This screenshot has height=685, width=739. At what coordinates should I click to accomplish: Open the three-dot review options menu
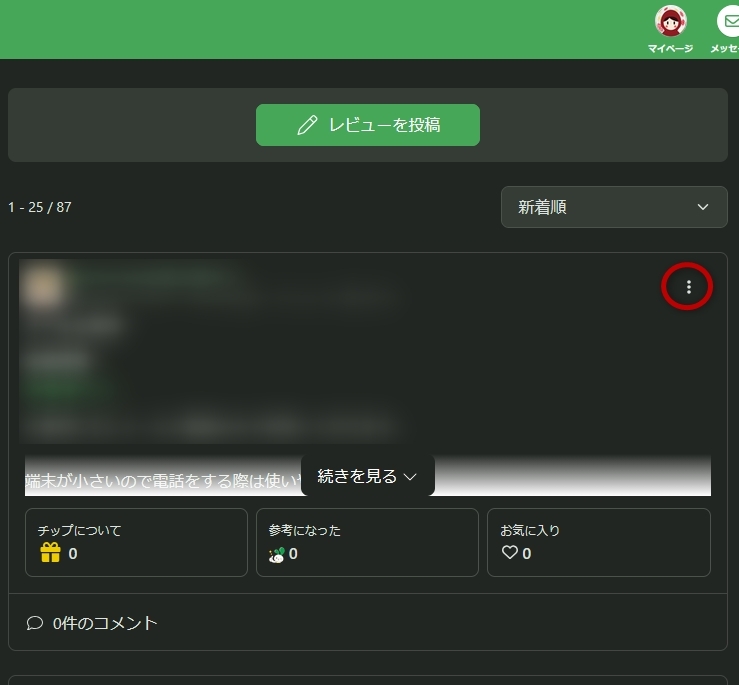(689, 287)
